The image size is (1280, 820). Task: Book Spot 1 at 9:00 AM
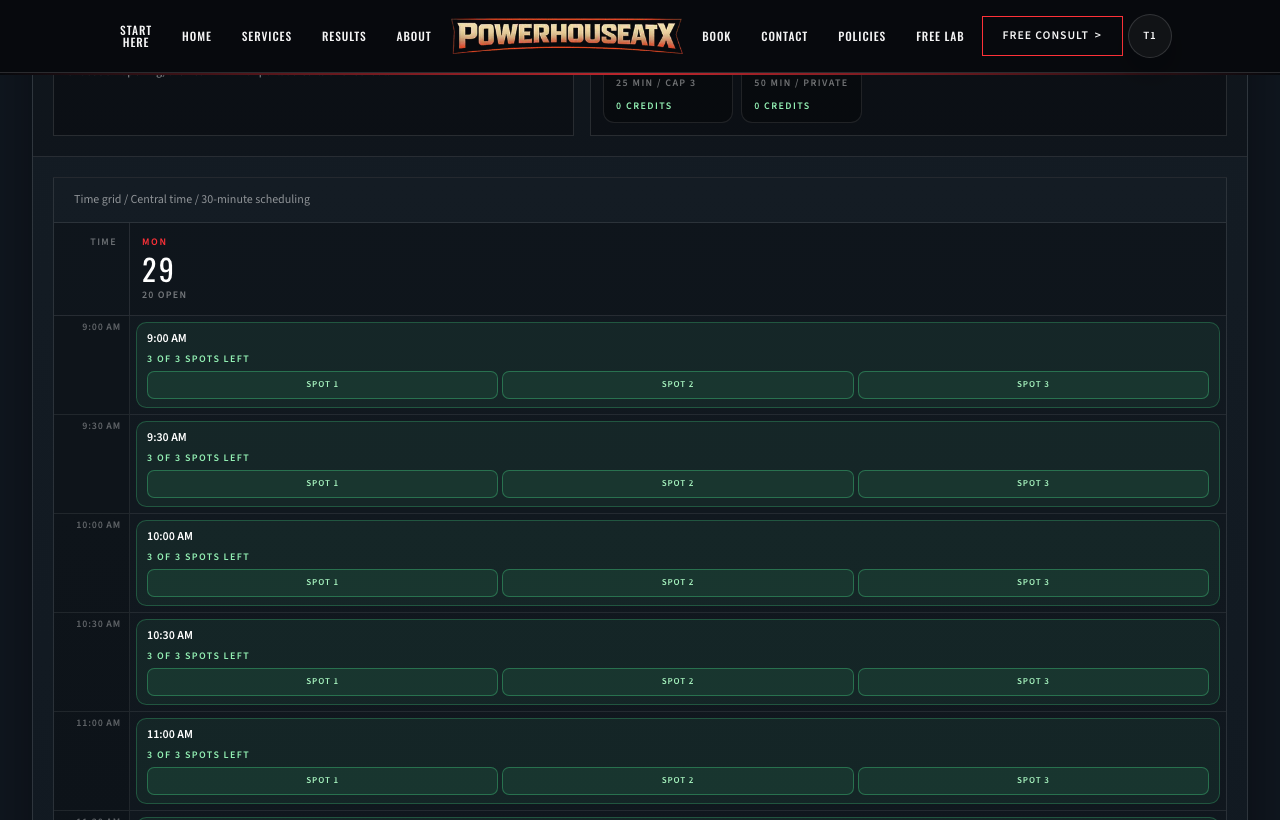(322, 385)
